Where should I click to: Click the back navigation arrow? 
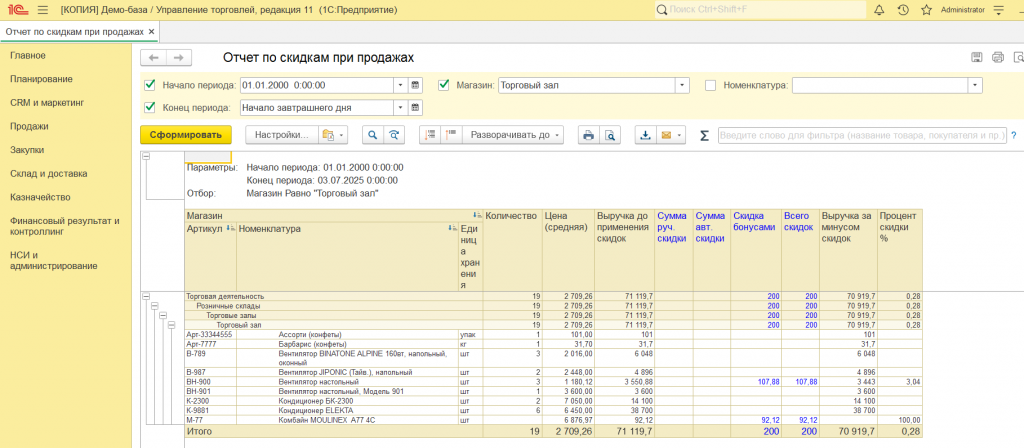[x=153, y=58]
